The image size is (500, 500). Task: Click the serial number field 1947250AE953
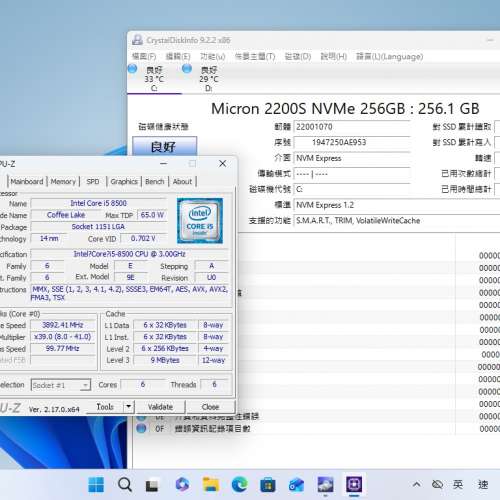tap(352, 143)
